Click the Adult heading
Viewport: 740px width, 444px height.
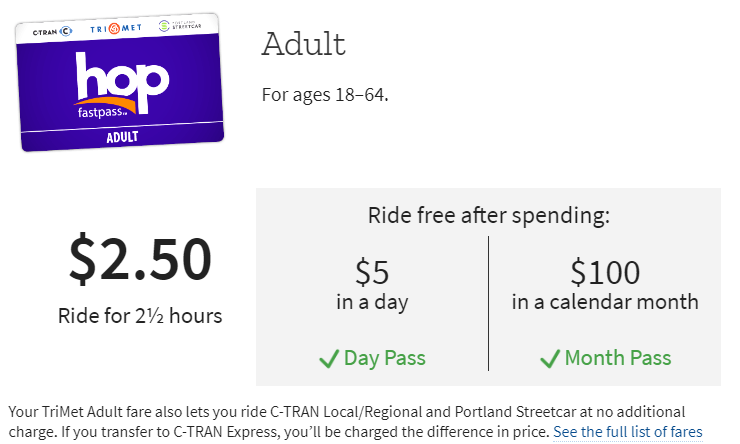click(x=303, y=44)
